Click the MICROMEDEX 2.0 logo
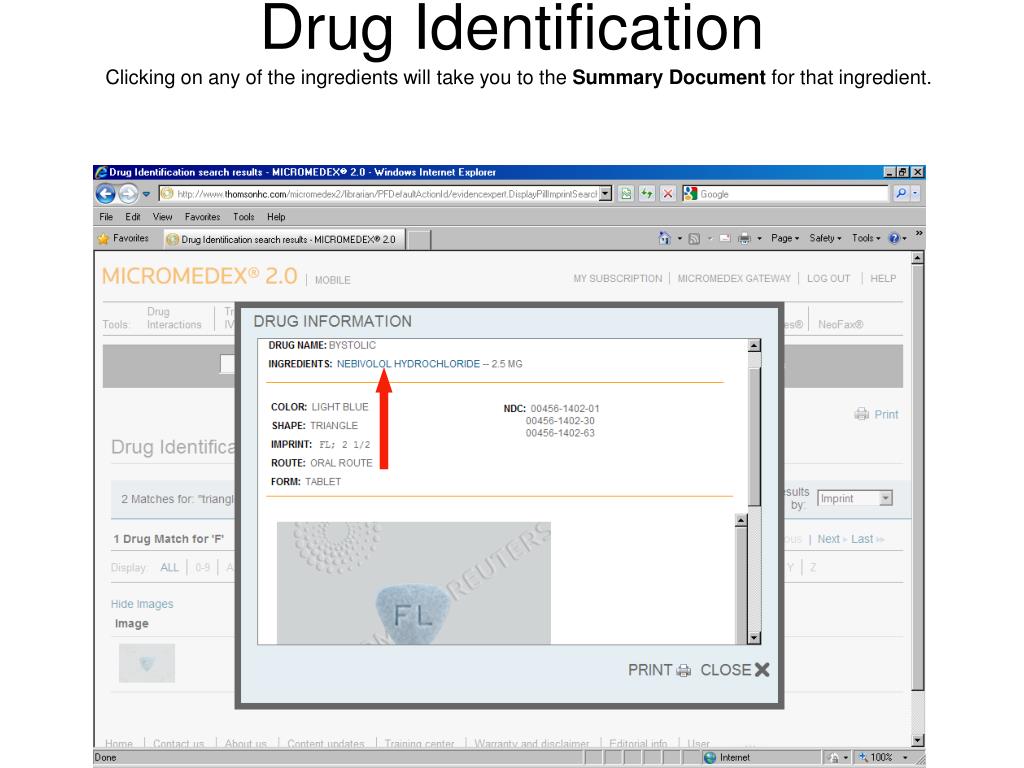The width and height of the screenshot is (1024, 768). [200, 276]
